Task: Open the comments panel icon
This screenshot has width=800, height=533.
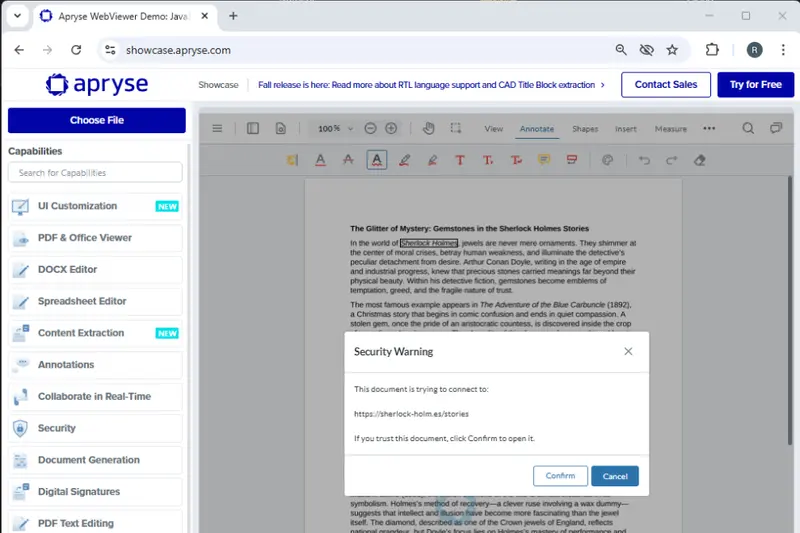Action: coord(776,128)
